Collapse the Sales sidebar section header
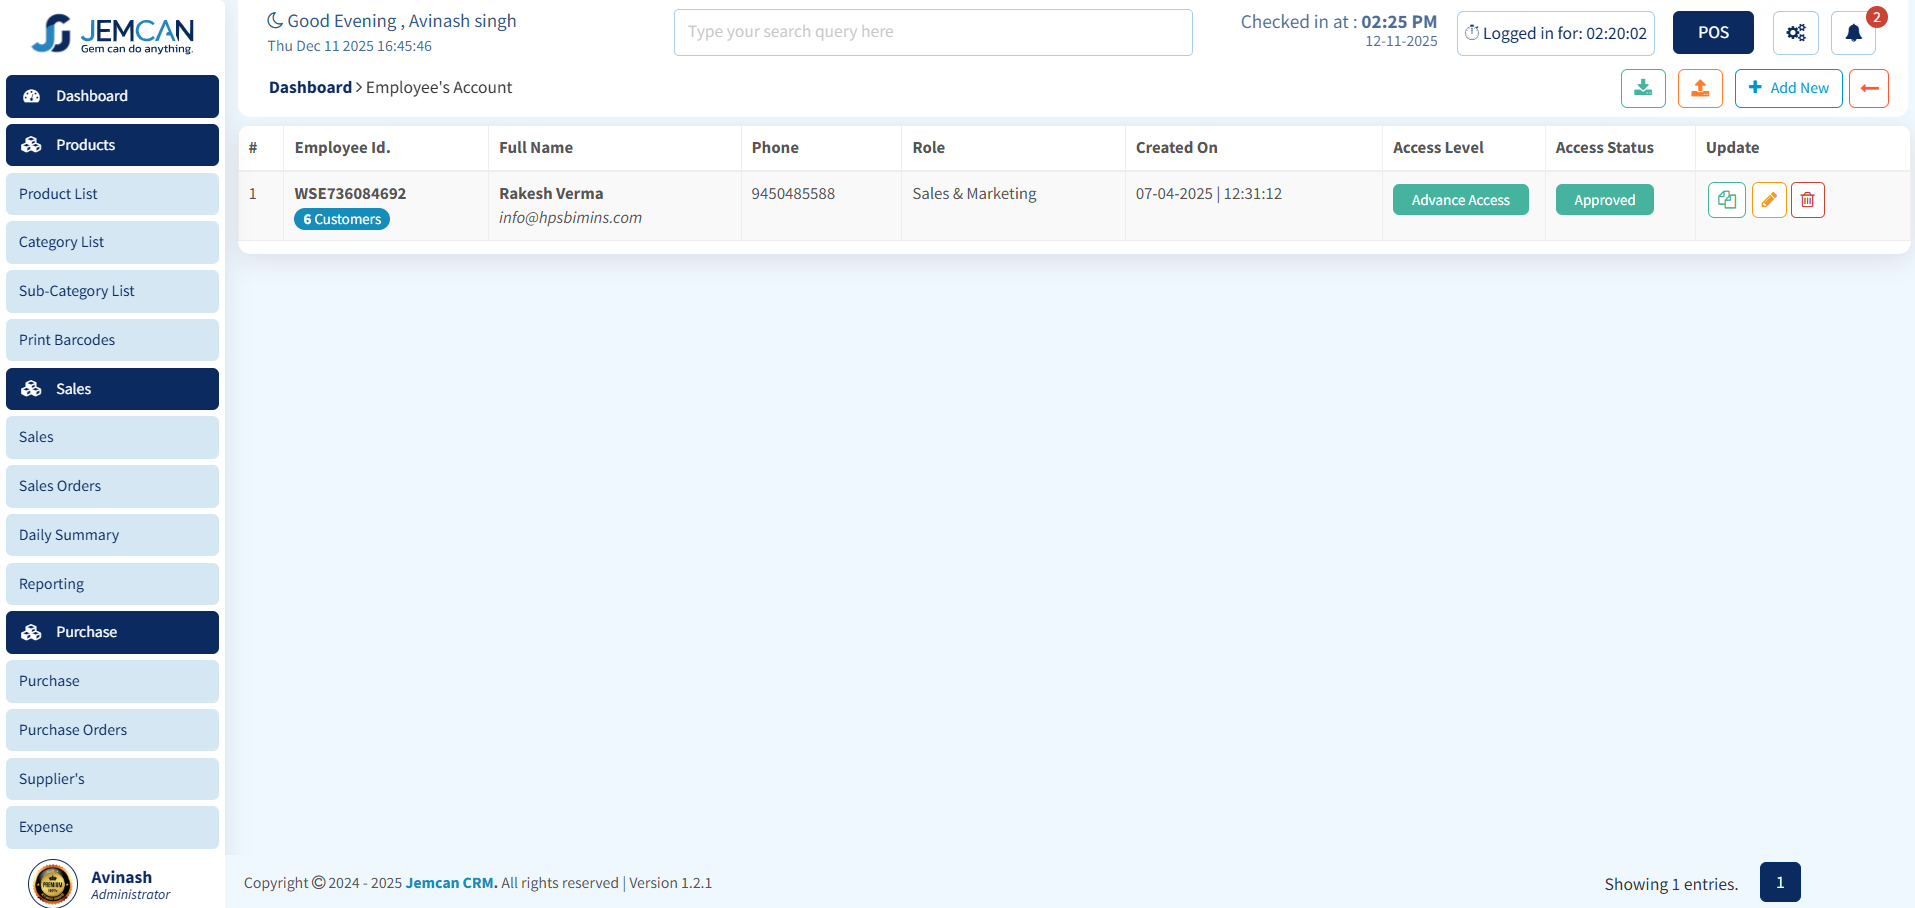1915x908 pixels. (x=112, y=389)
